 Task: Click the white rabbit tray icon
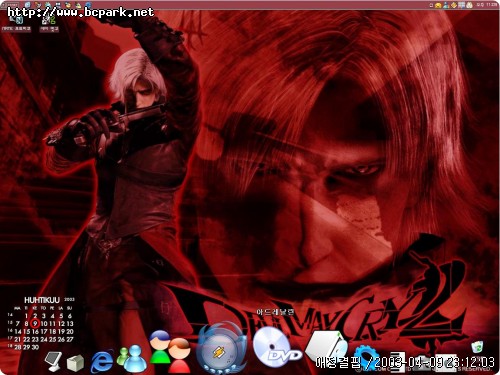[x=469, y=5]
